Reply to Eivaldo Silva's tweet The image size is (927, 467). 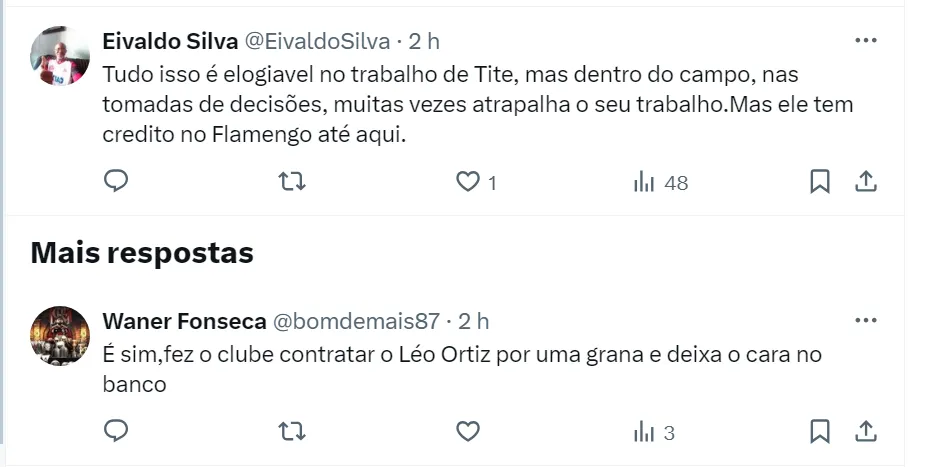point(116,182)
